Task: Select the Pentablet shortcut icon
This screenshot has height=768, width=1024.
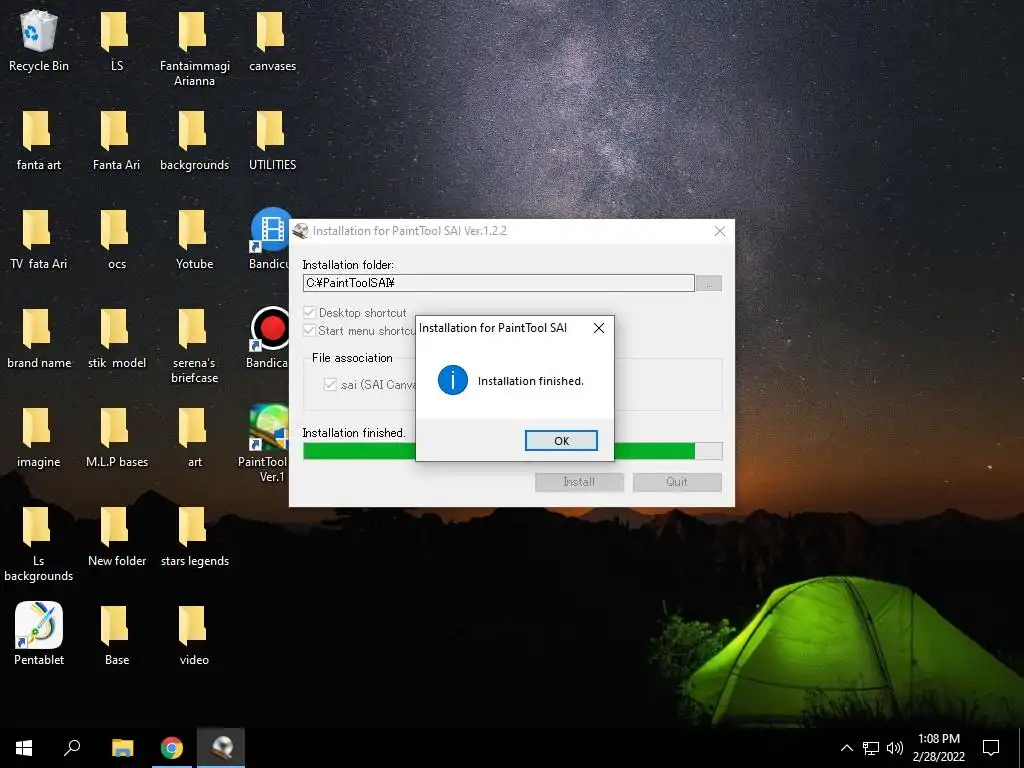Action: pos(39,633)
